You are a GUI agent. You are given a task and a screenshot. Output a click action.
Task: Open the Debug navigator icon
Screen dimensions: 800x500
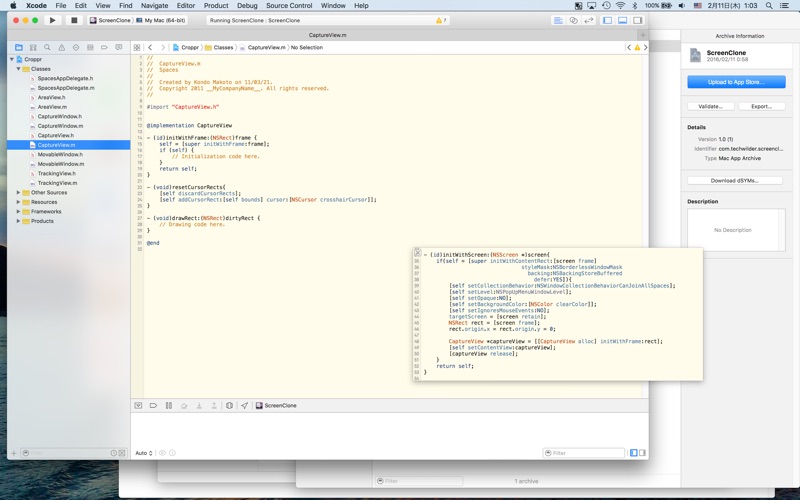point(90,47)
